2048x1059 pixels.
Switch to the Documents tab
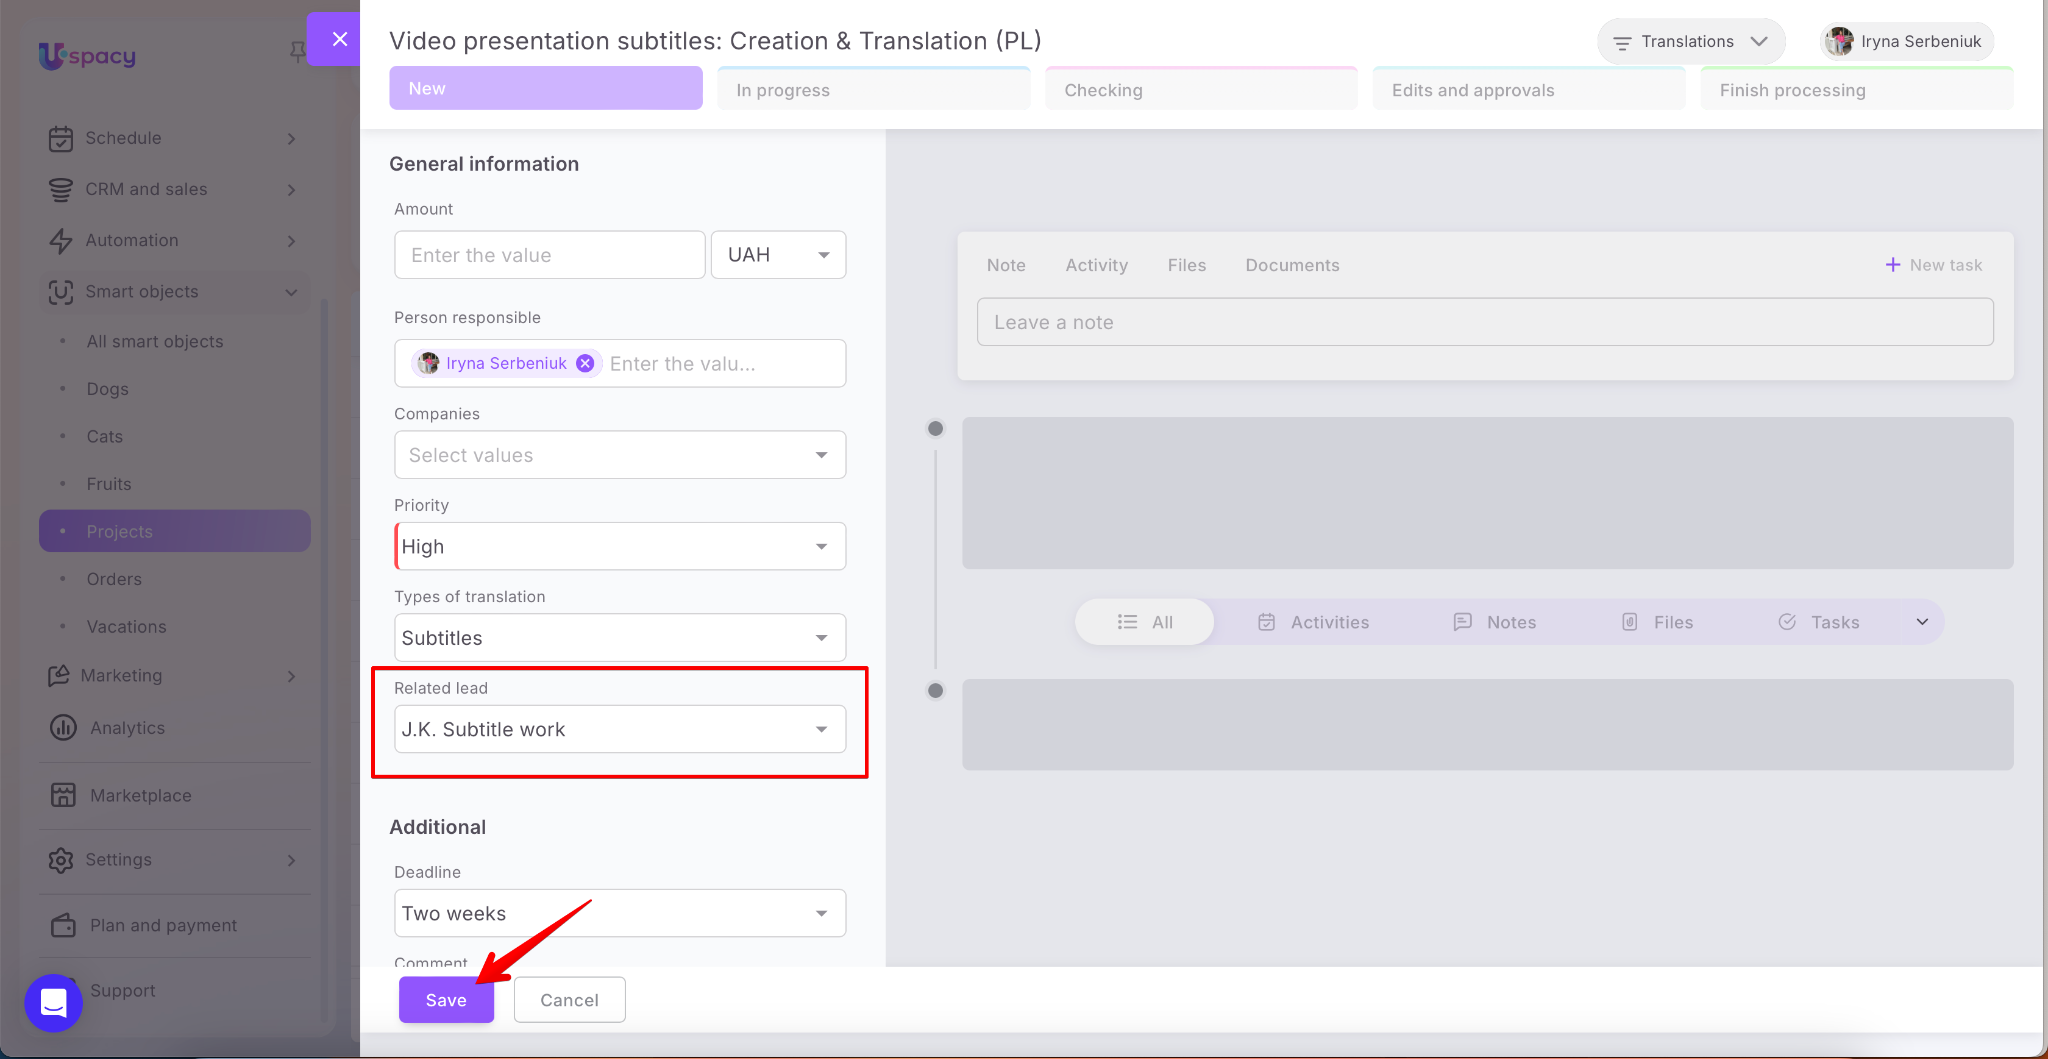(x=1292, y=265)
